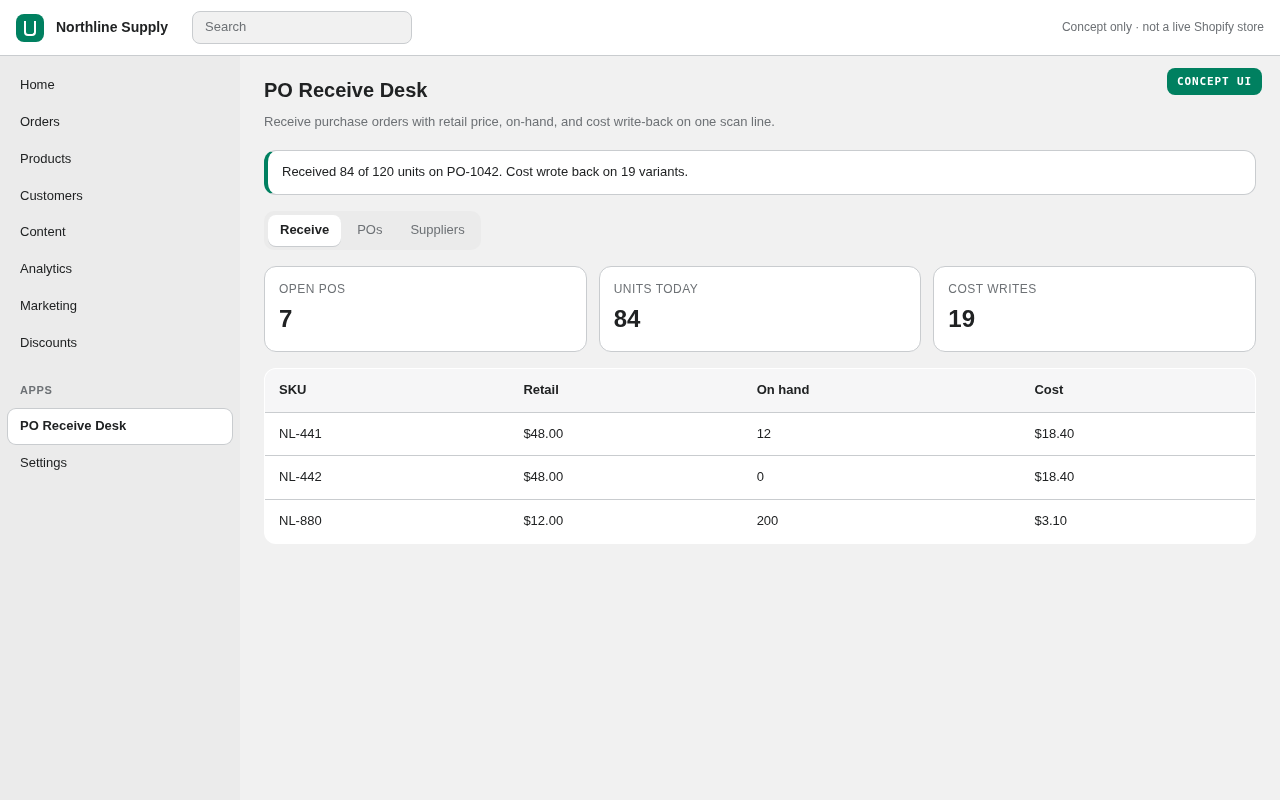Image resolution: width=1280 pixels, height=800 pixels.
Task: Go to Products in the sidebar
Action: [x=120, y=159]
